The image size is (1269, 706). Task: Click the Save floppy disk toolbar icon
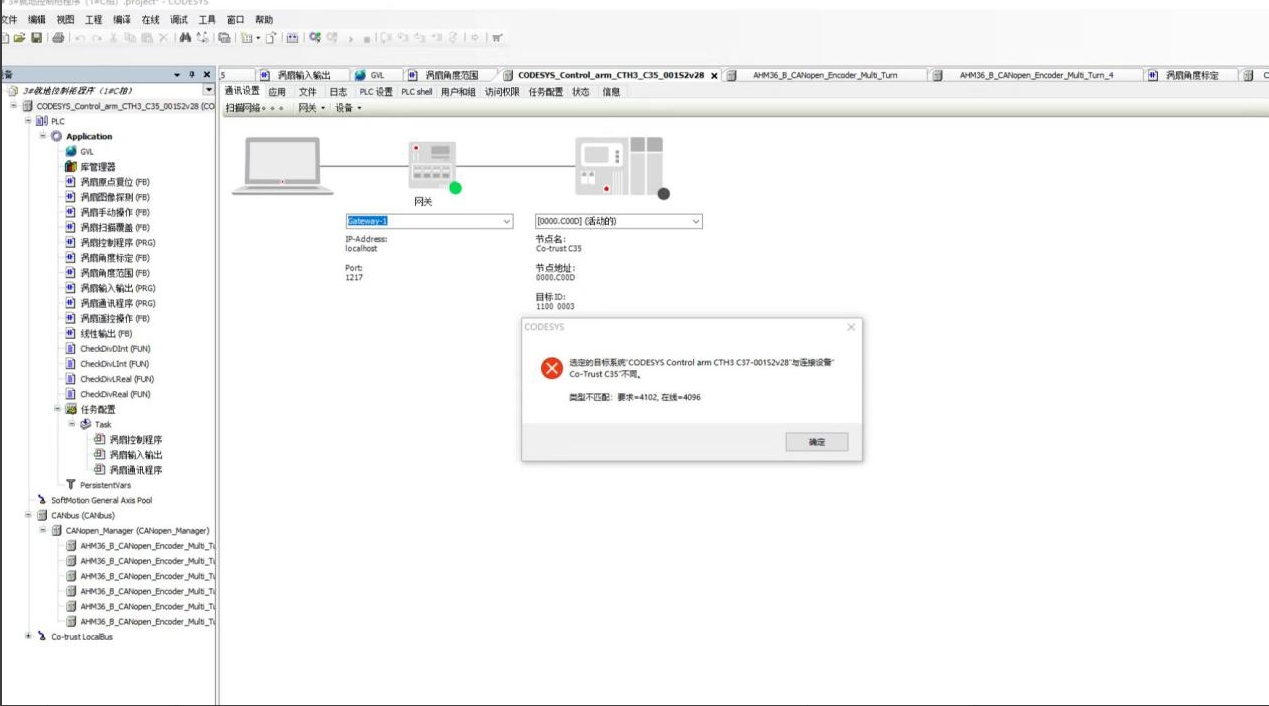(x=36, y=38)
